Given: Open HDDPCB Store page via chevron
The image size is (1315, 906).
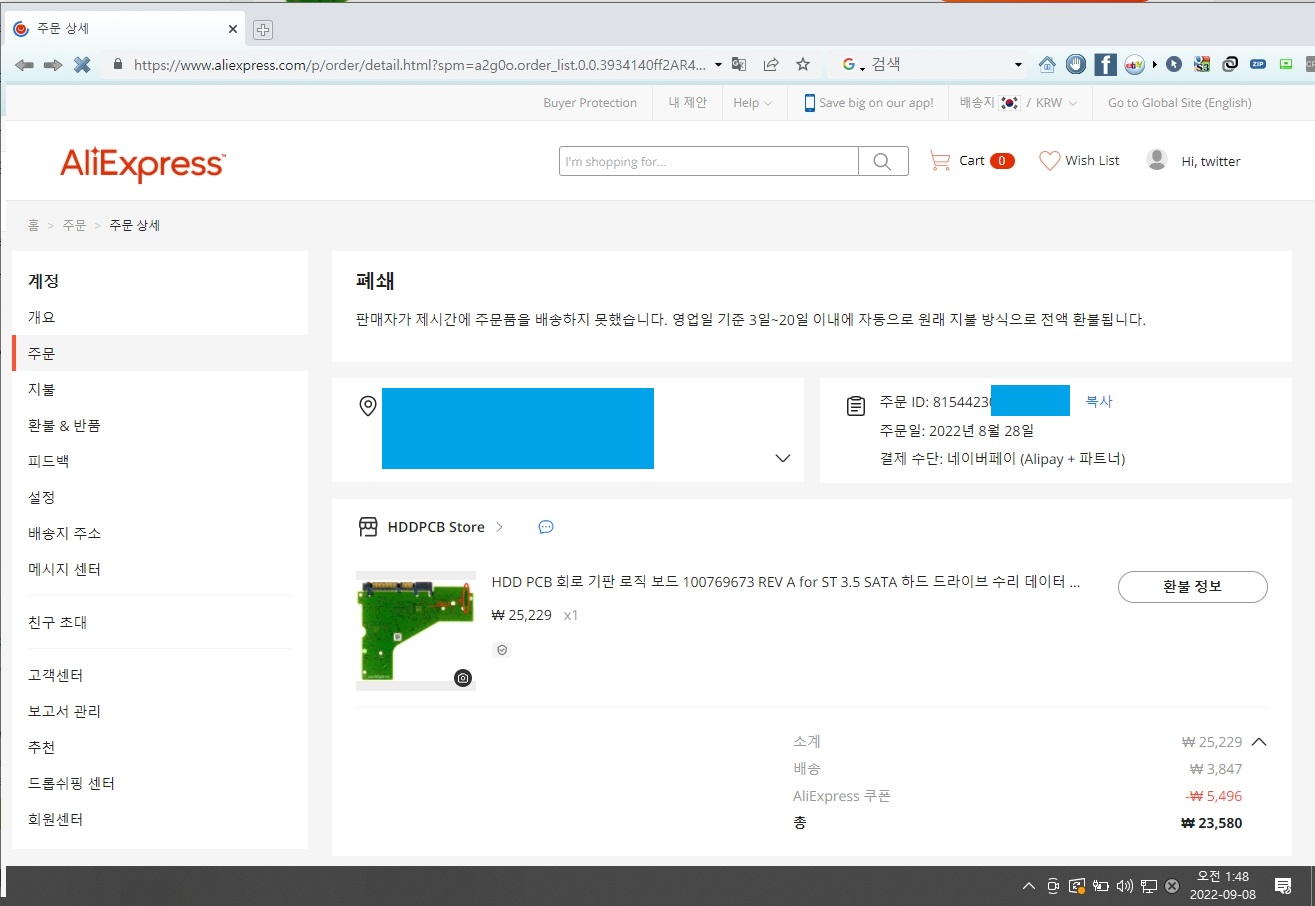Looking at the screenshot, I should click(500, 527).
